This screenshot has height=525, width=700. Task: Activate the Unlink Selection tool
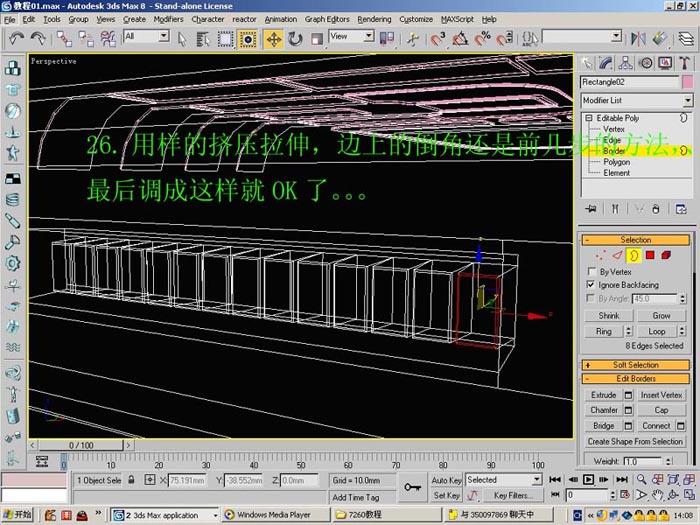click(x=86, y=39)
